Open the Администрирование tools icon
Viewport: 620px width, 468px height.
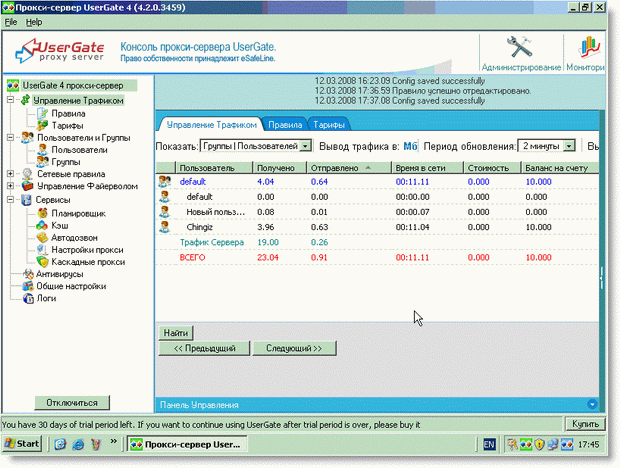[520, 47]
